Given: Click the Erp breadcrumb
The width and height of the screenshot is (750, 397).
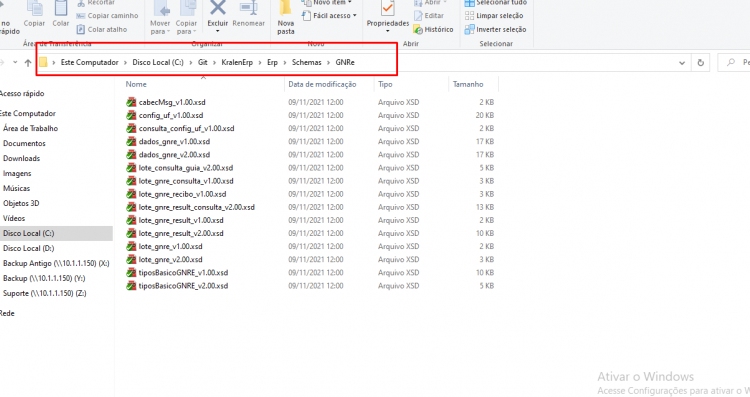Looking at the screenshot, I should click(x=272, y=62).
